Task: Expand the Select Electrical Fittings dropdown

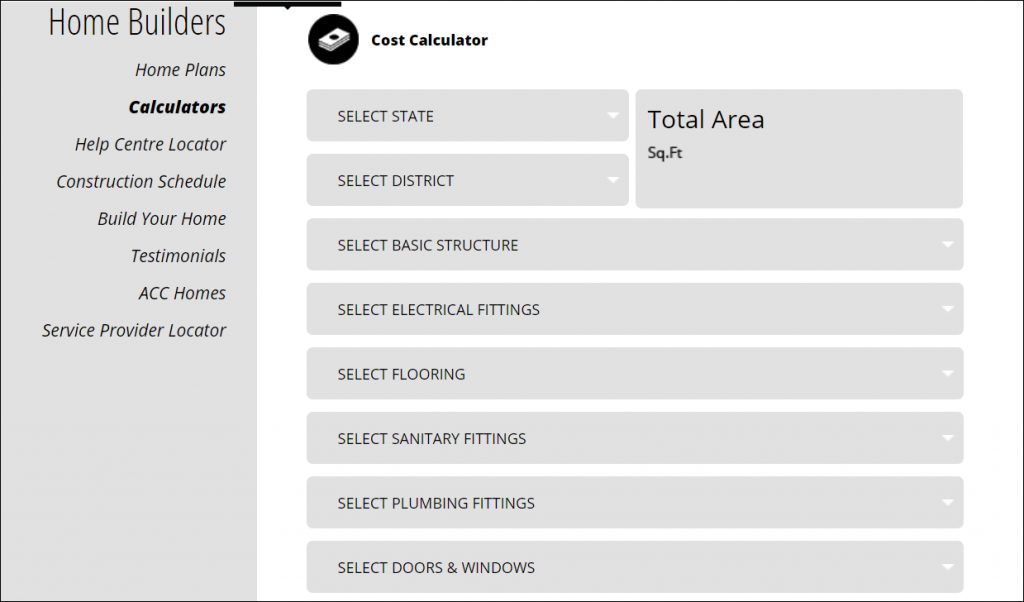Action: tap(634, 310)
